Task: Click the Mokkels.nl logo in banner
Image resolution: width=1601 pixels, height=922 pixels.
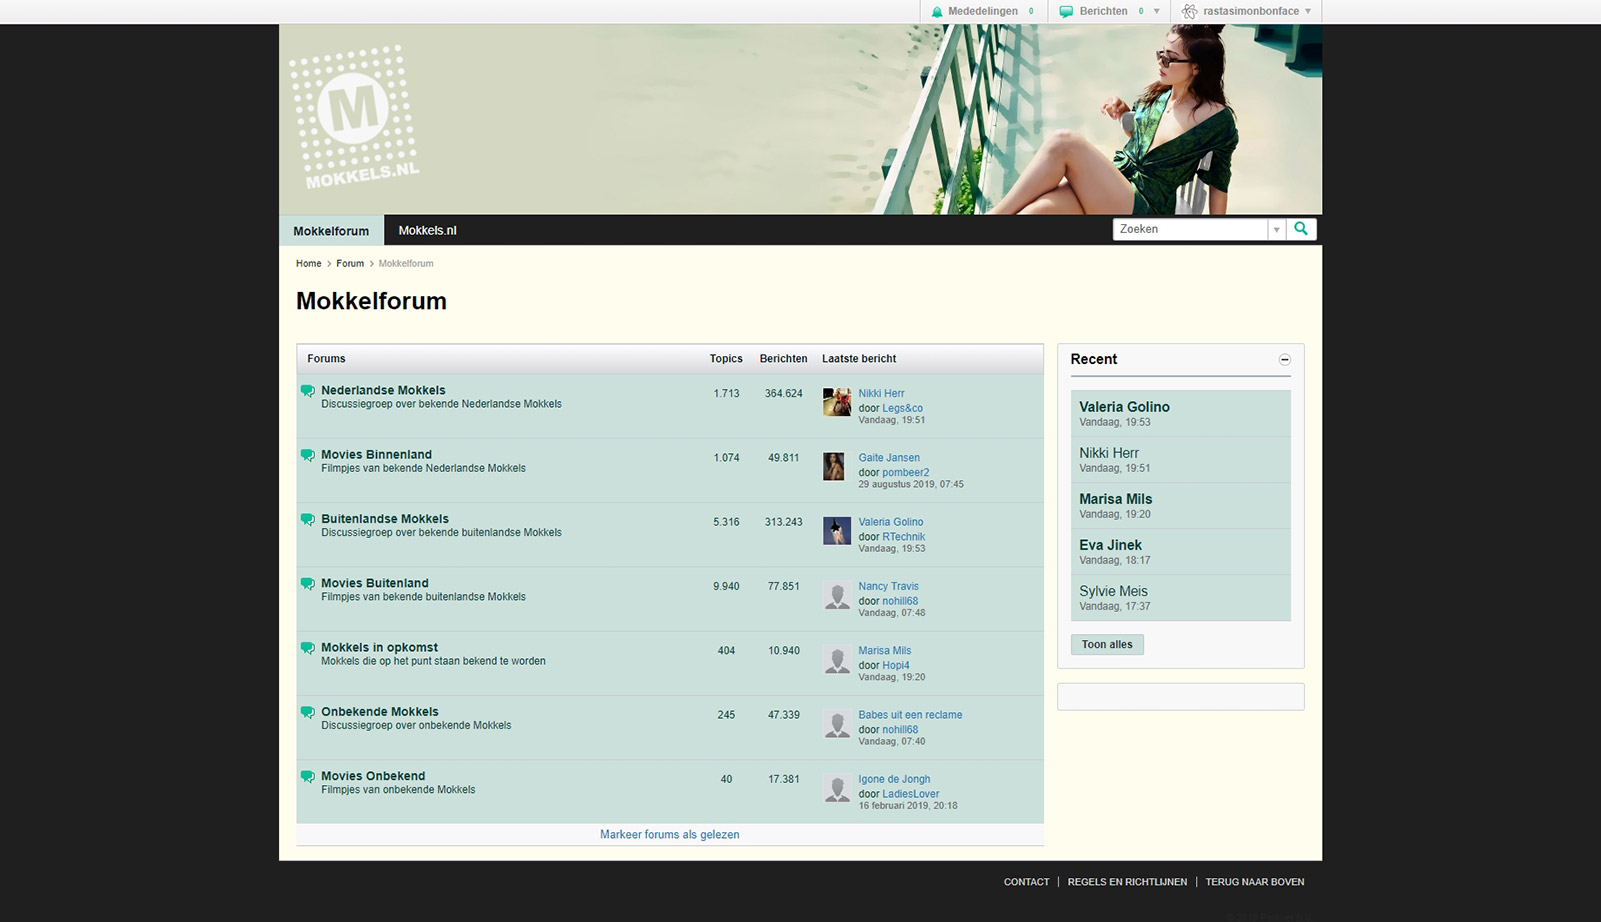Action: pyautogui.click(x=353, y=117)
